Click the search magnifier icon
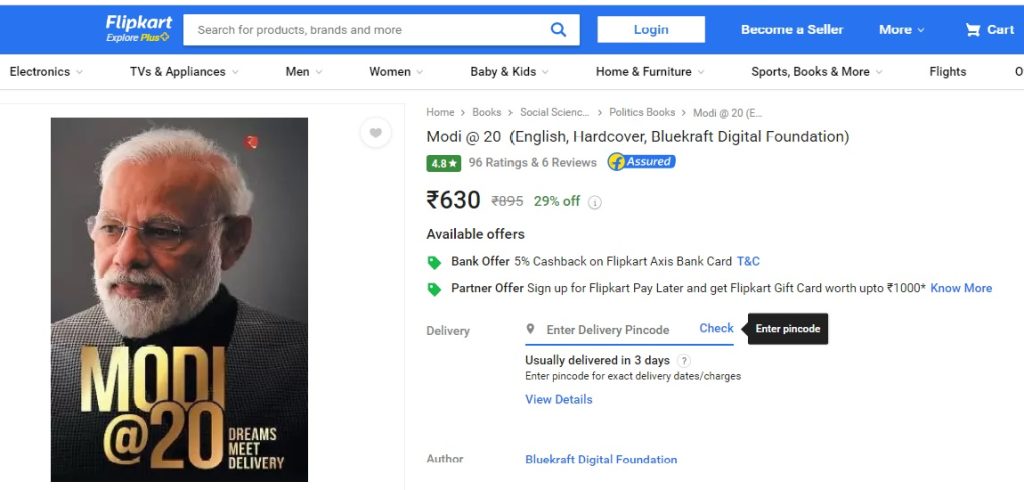 pos(558,30)
